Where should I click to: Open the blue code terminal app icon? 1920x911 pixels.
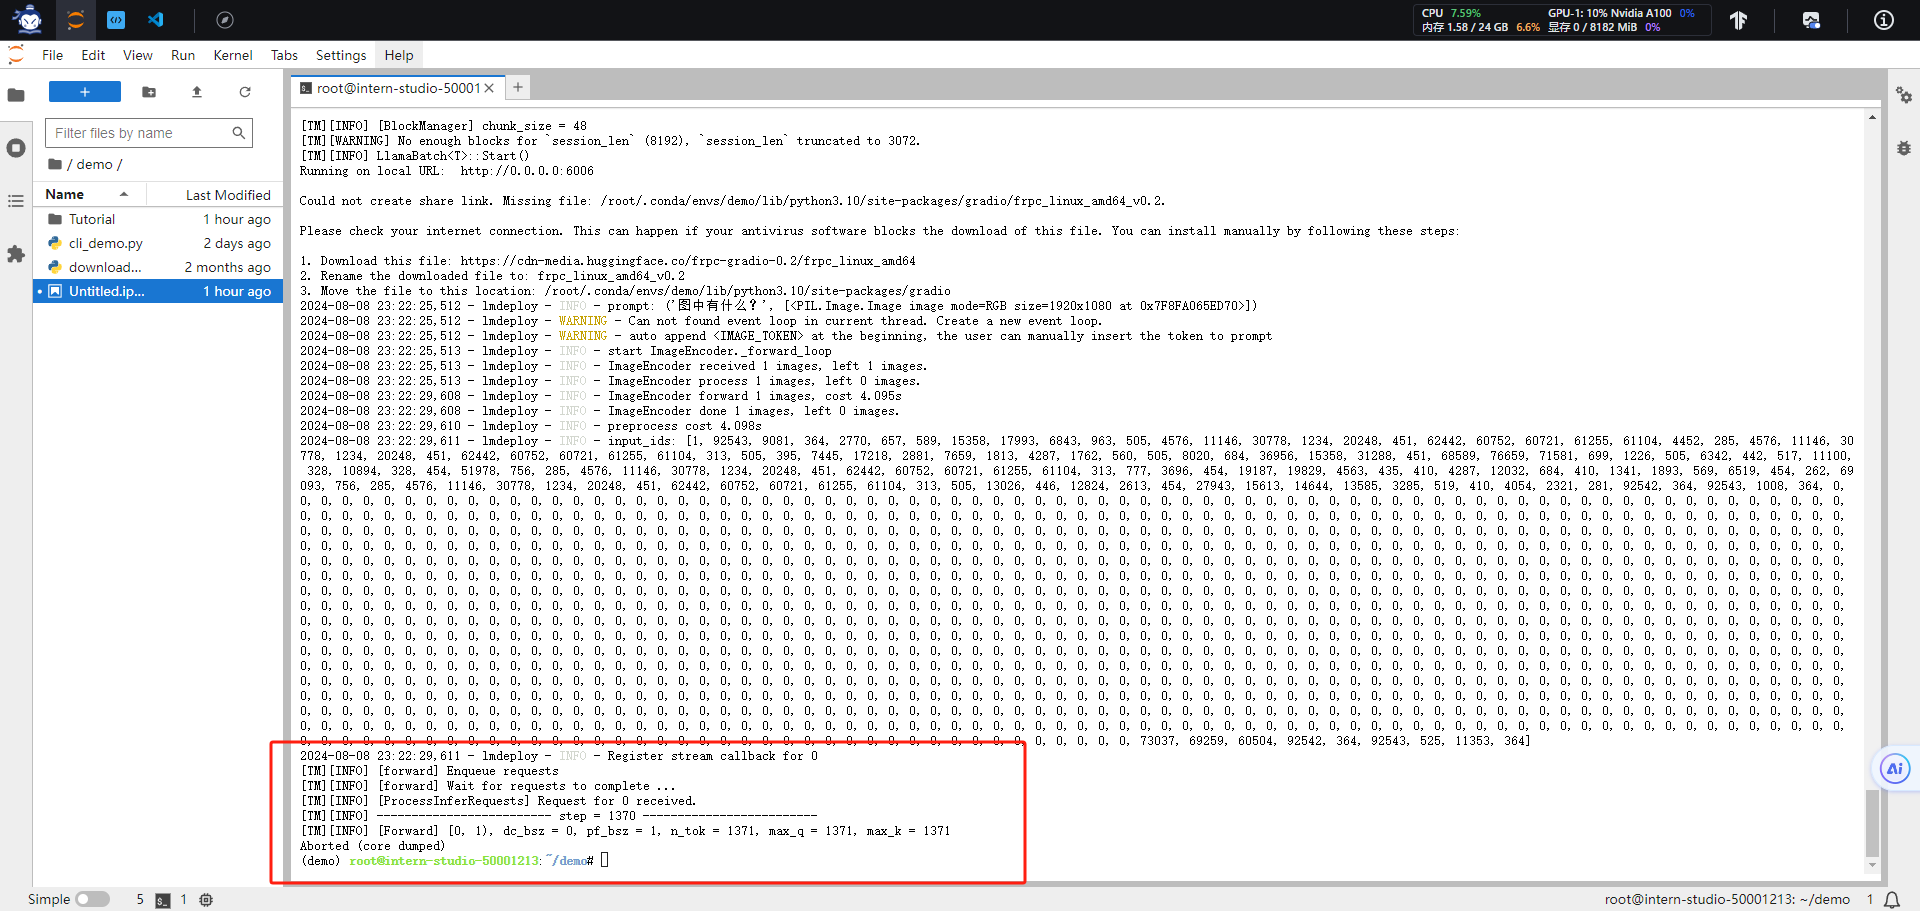tap(116, 20)
